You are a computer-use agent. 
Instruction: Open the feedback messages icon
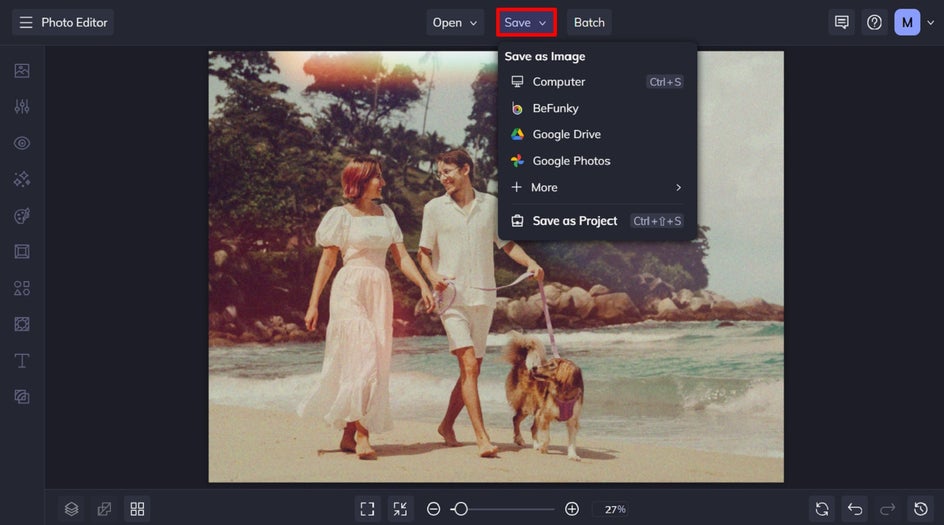tap(842, 22)
